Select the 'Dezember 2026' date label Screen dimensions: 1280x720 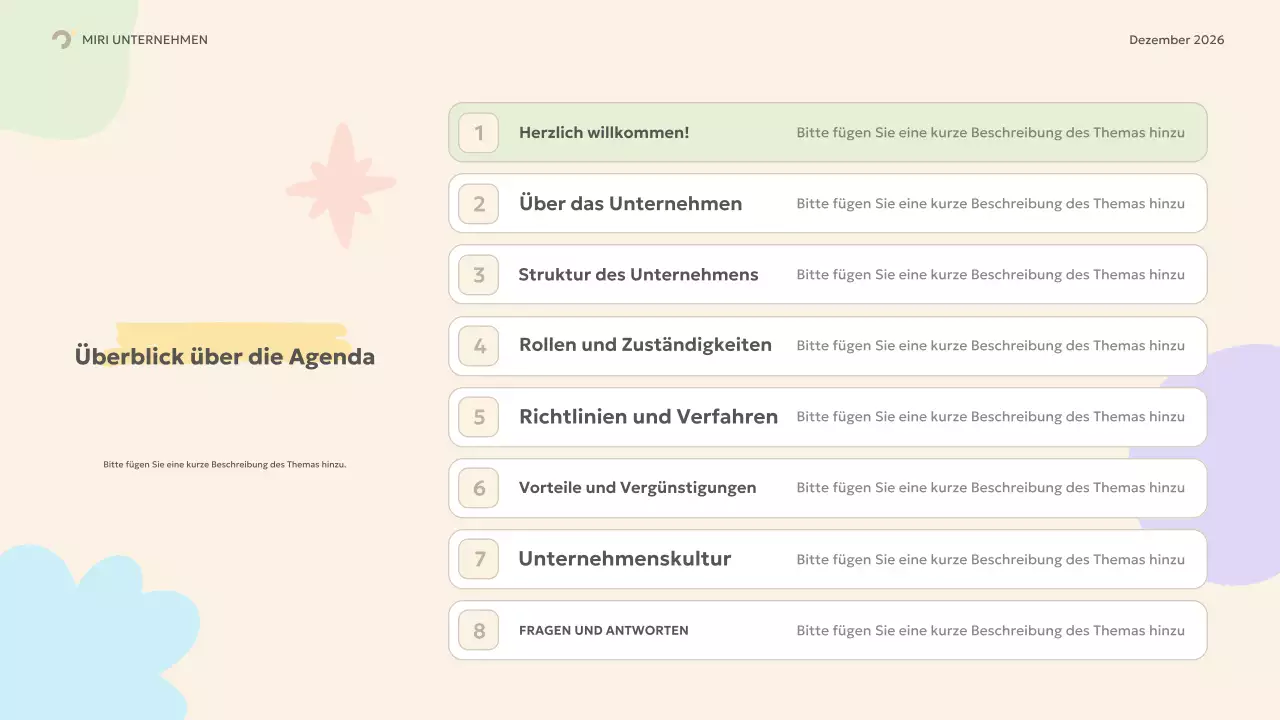(x=1176, y=40)
